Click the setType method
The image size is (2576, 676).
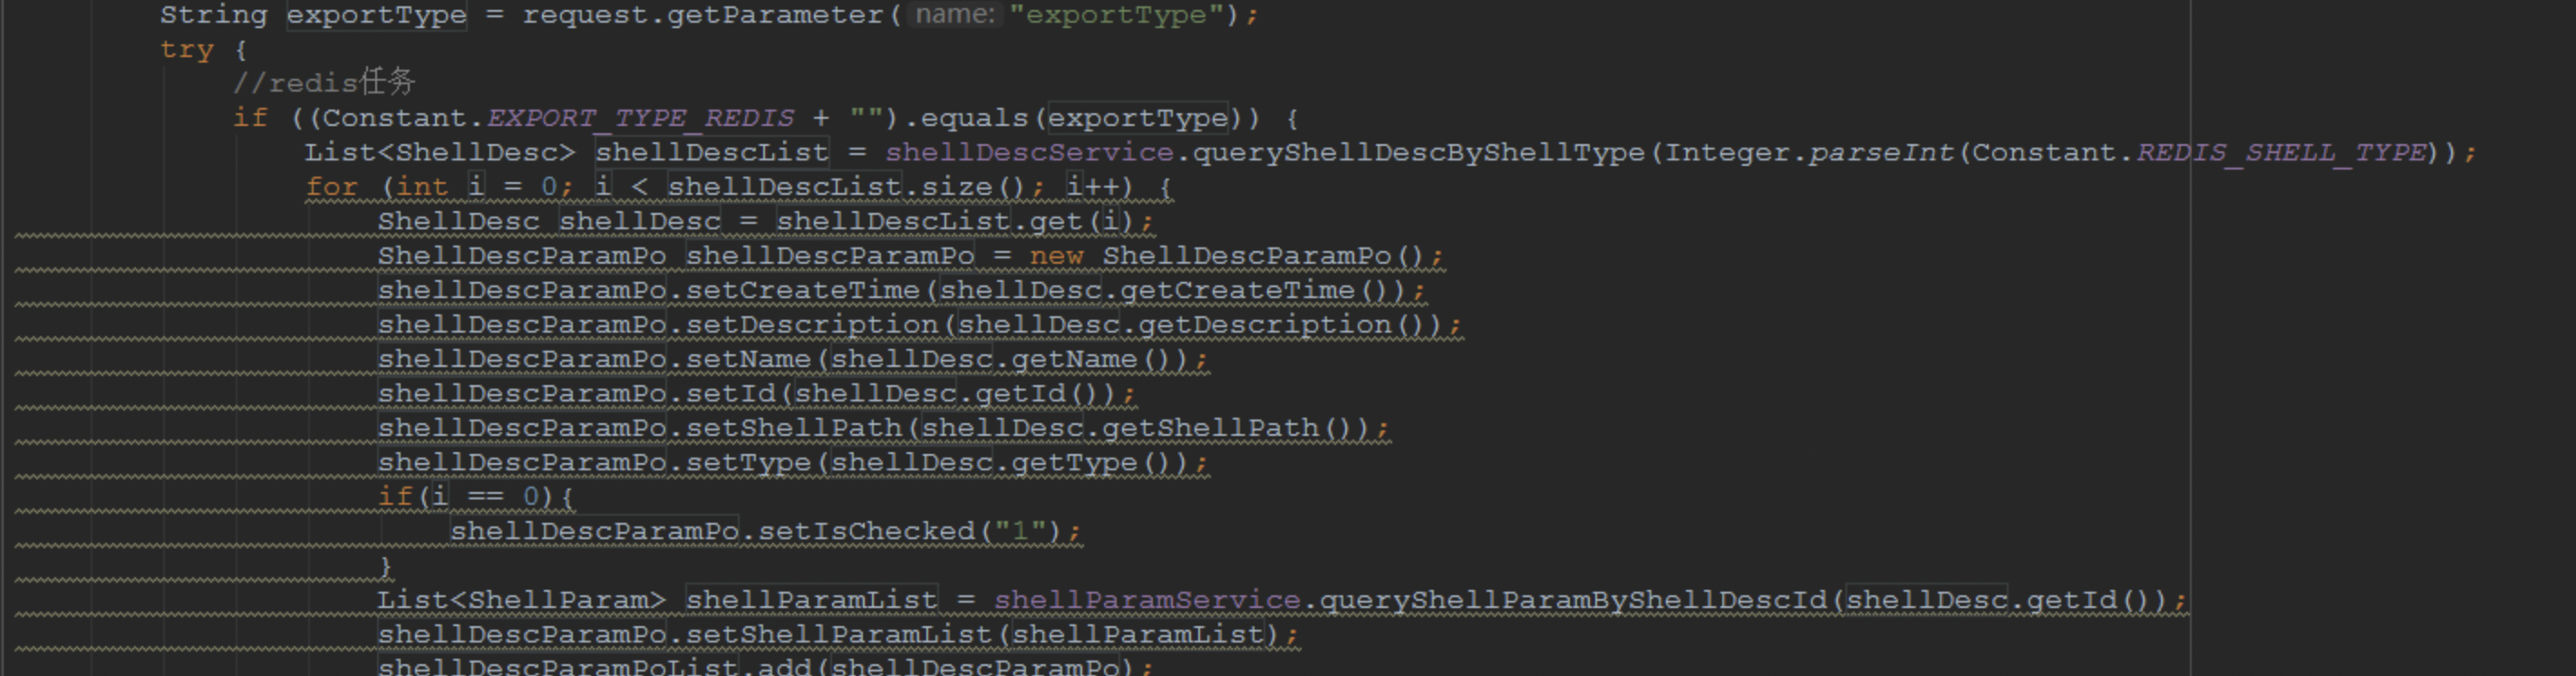748,463
